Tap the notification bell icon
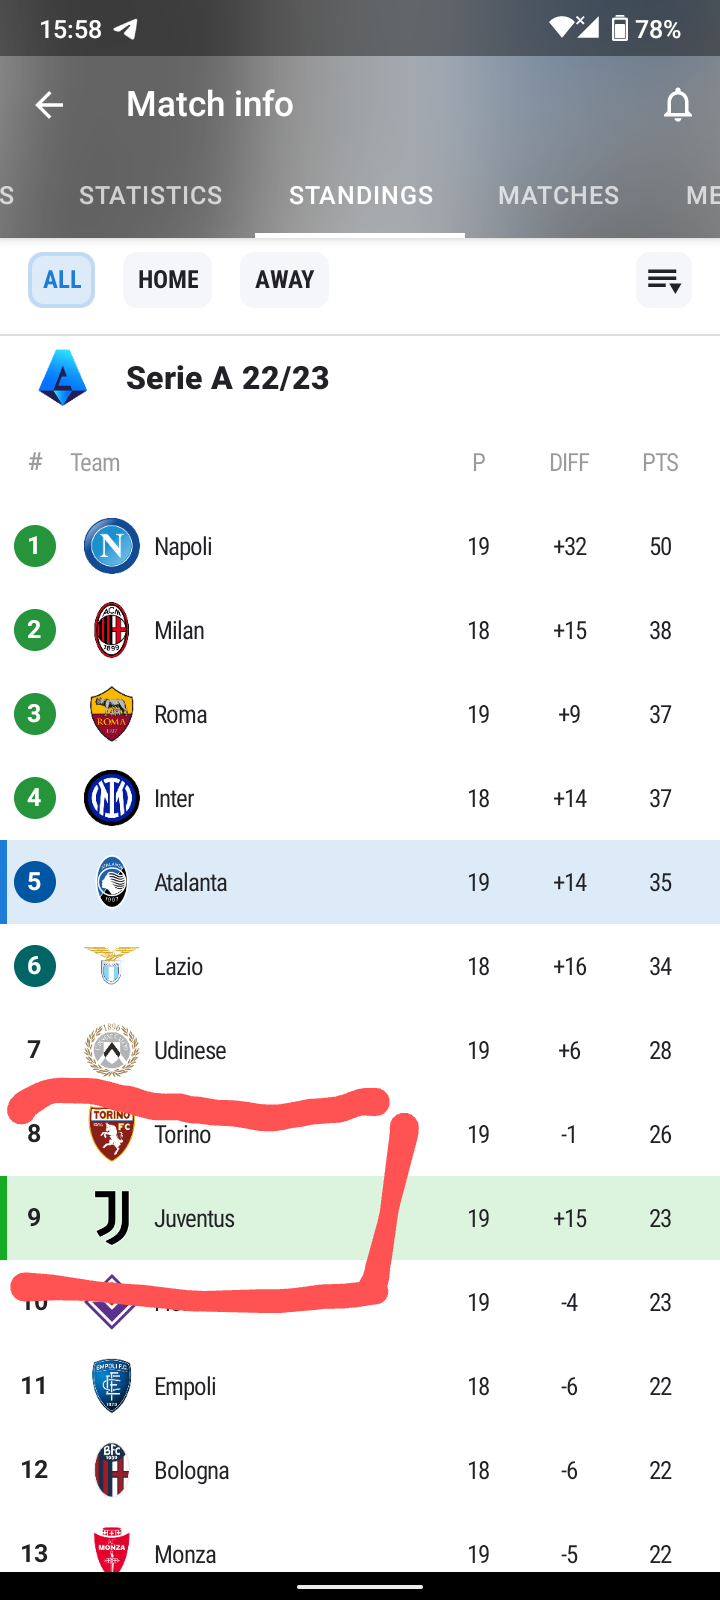 pyautogui.click(x=678, y=104)
